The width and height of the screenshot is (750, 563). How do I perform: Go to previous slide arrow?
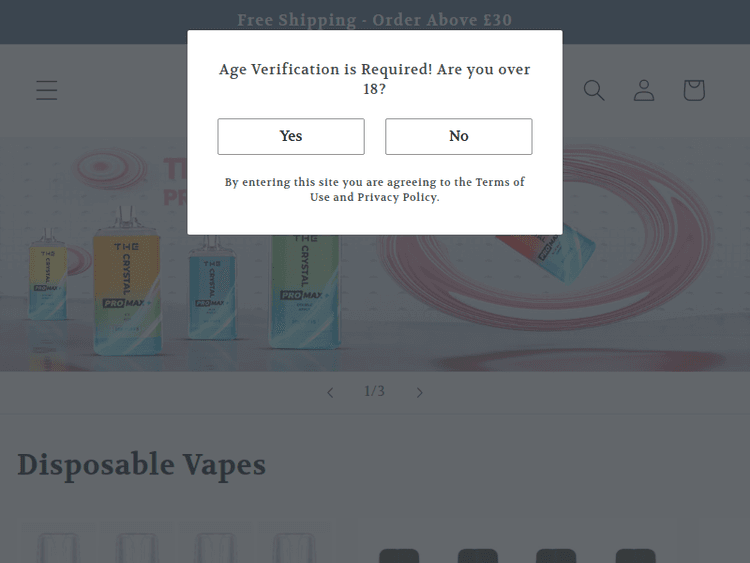coord(330,392)
